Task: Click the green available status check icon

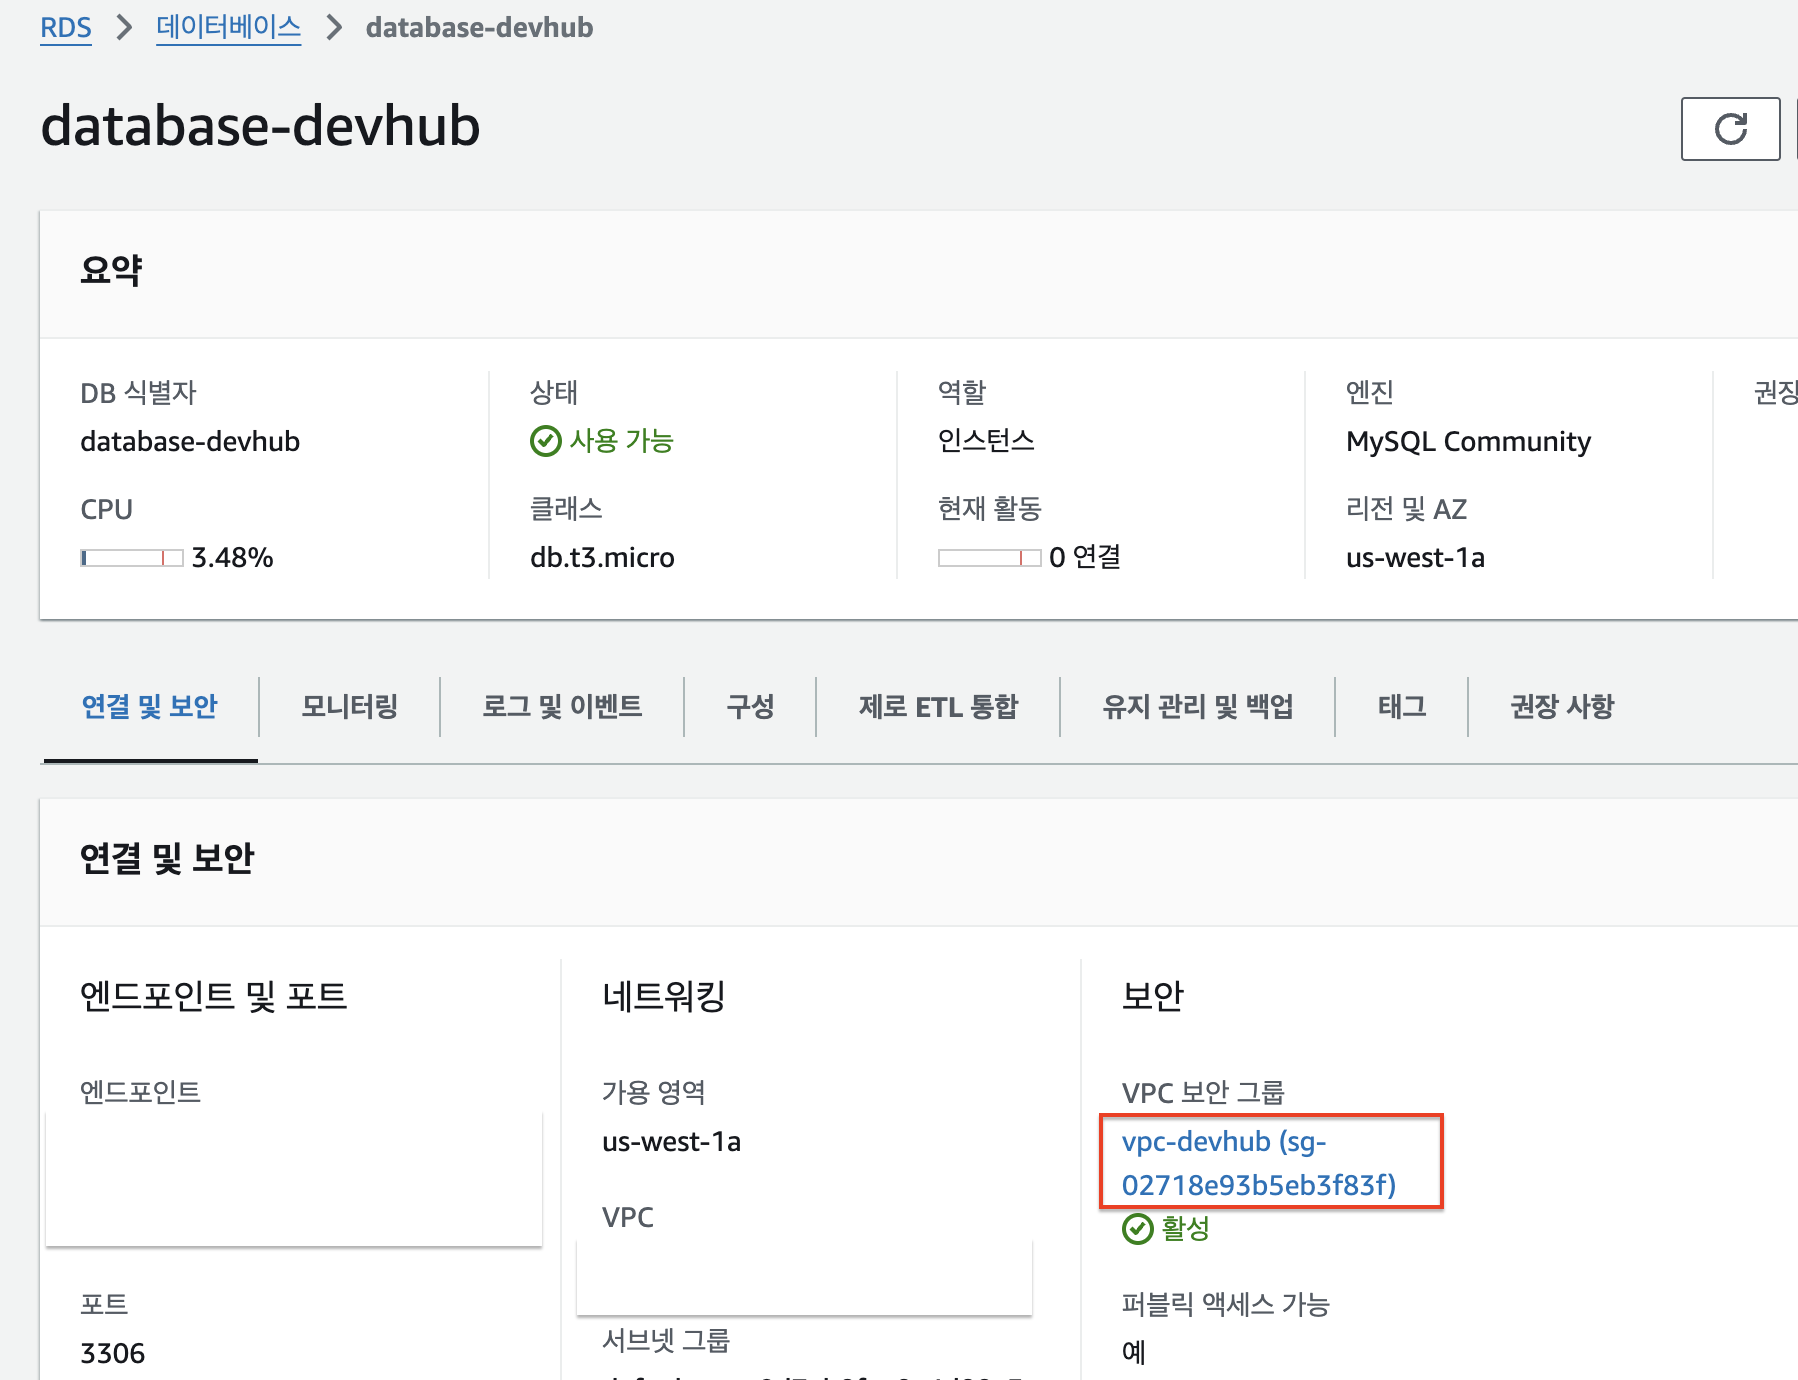Action: (545, 441)
